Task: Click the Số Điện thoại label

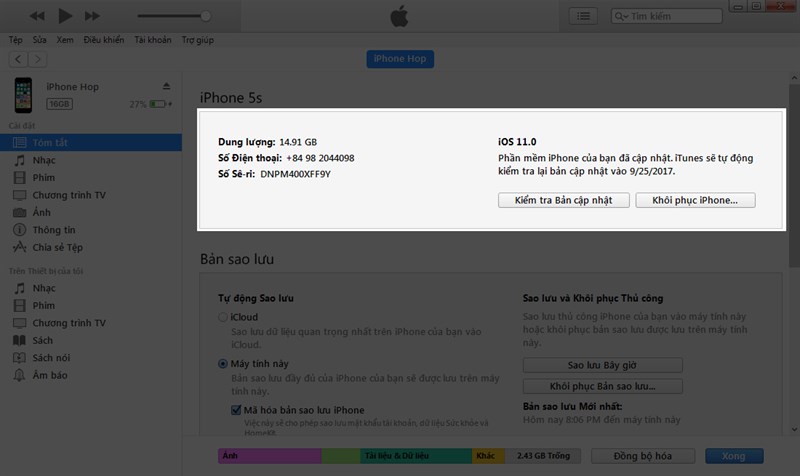Action: 250,158
